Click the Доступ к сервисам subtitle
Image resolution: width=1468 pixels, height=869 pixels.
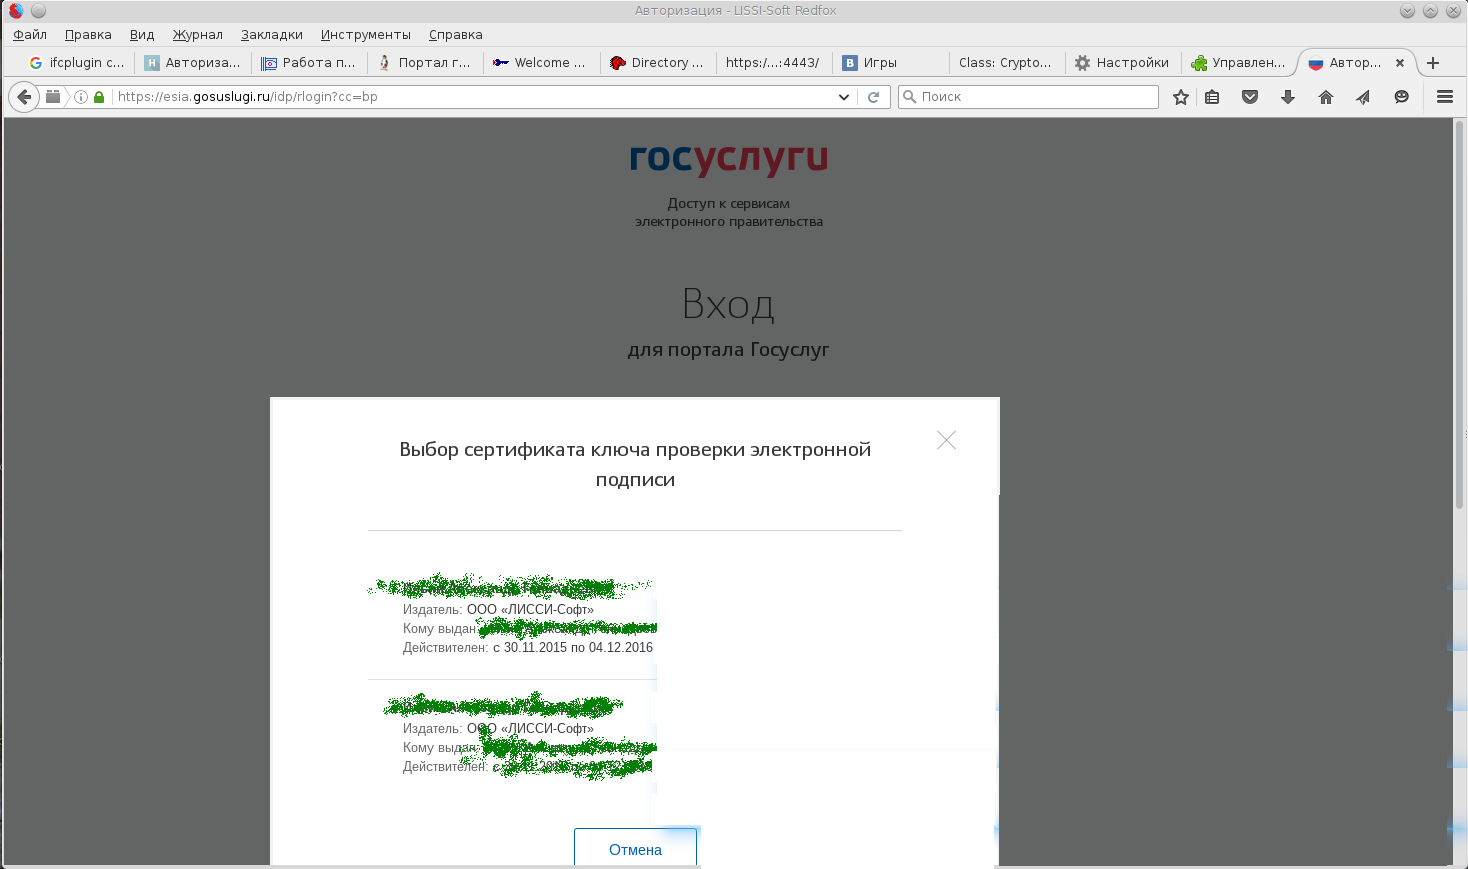pos(729,212)
